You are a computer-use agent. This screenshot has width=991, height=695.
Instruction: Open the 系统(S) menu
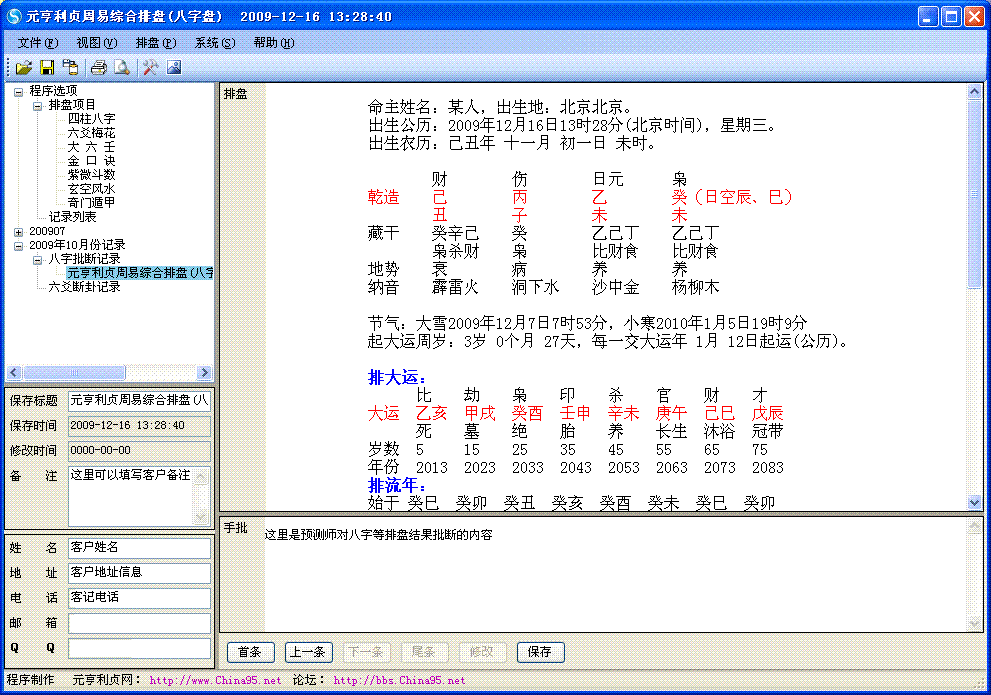[x=215, y=43]
